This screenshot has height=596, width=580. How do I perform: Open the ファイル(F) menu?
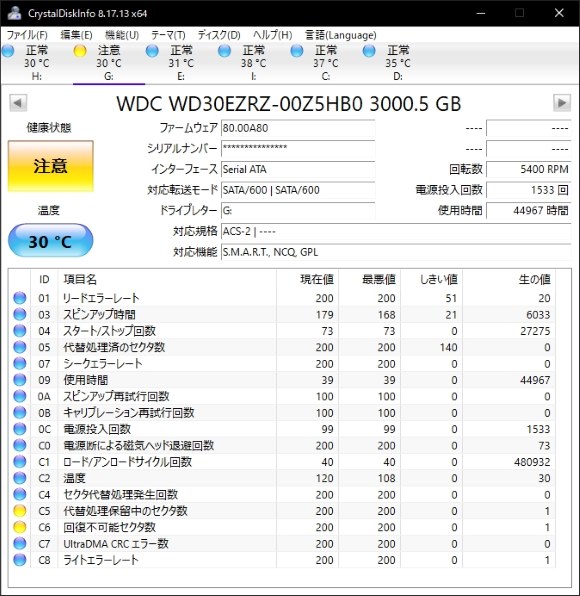(27, 35)
